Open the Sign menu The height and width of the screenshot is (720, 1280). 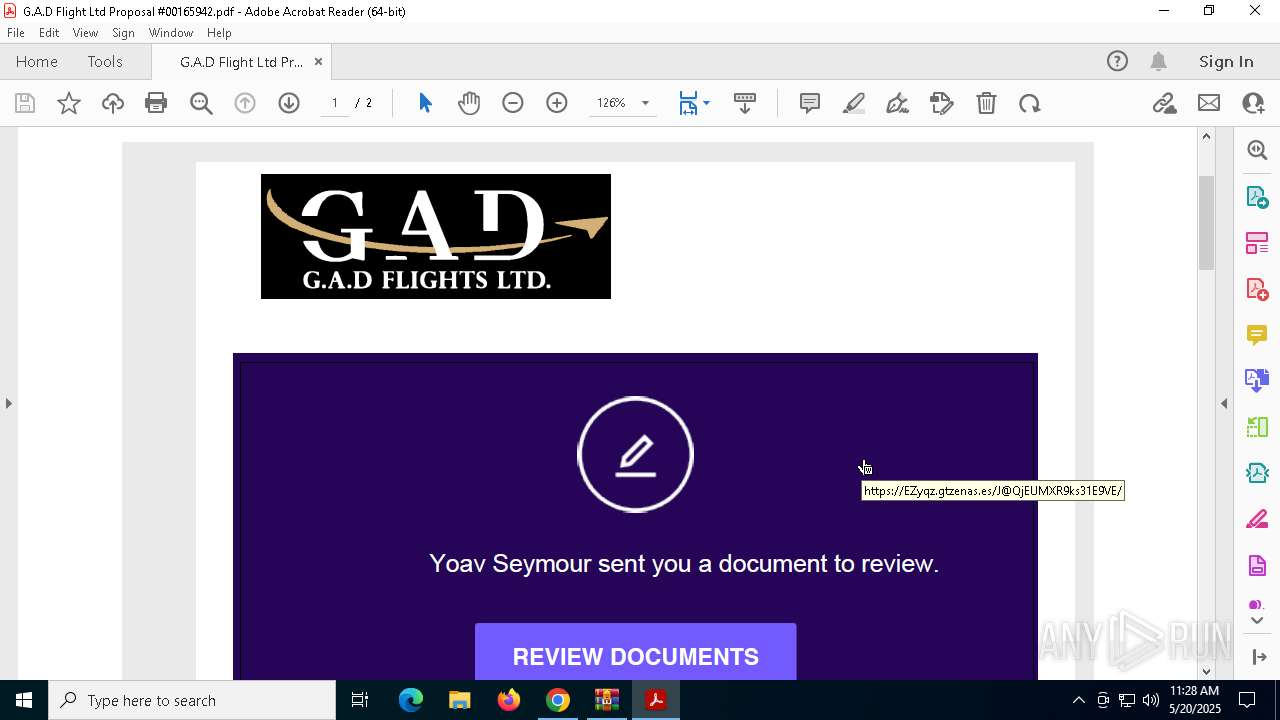pos(123,33)
